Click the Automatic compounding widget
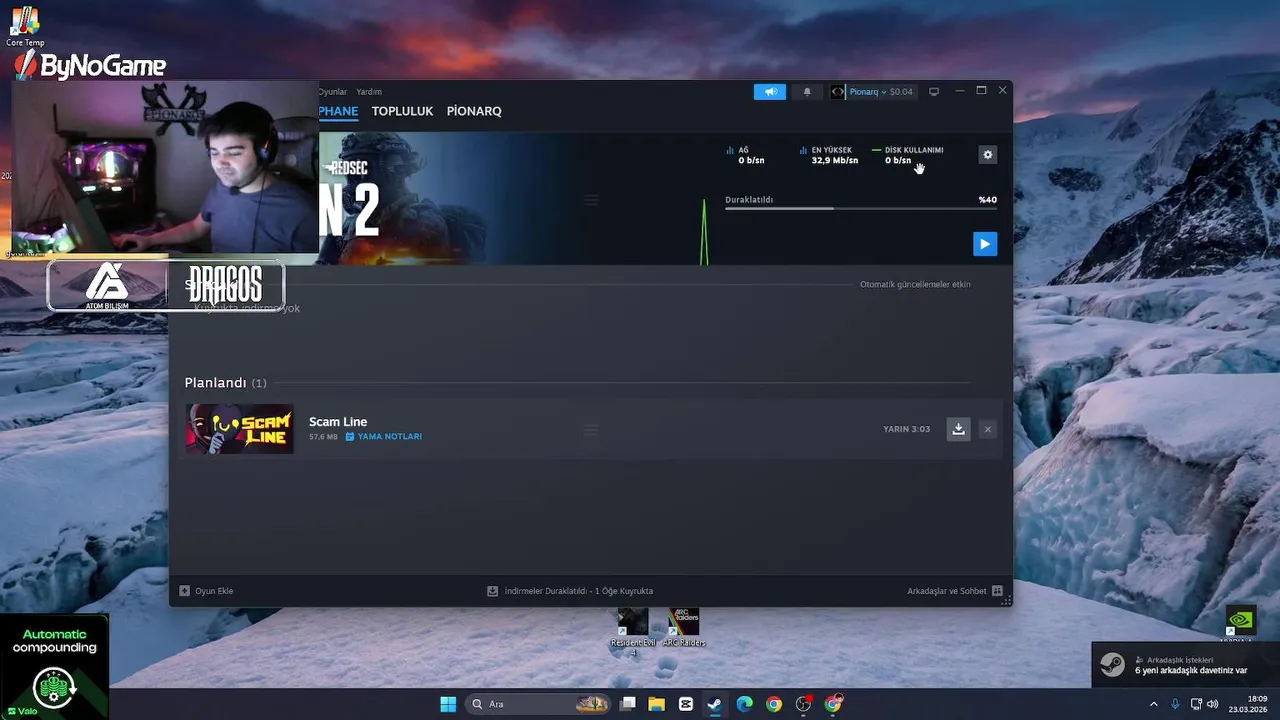Viewport: 1280px width, 720px height. (x=54, y=665)
